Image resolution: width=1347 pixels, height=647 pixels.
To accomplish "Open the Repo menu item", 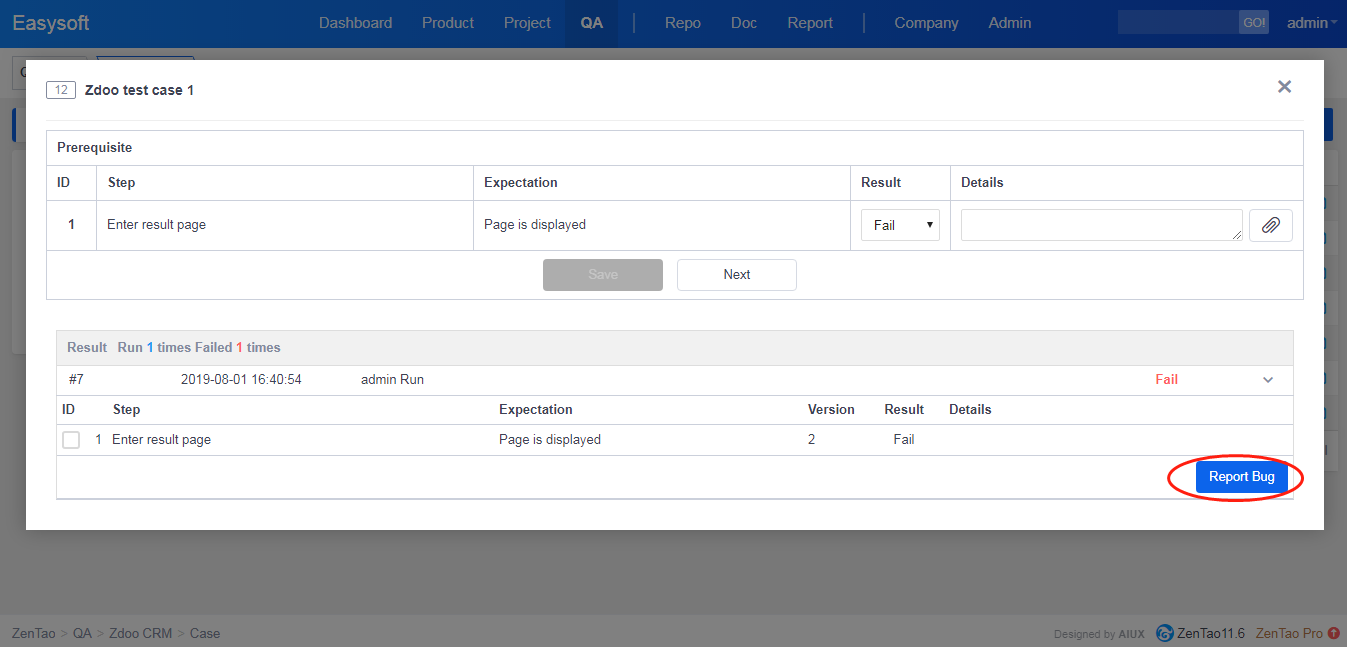I will [682, 23].
